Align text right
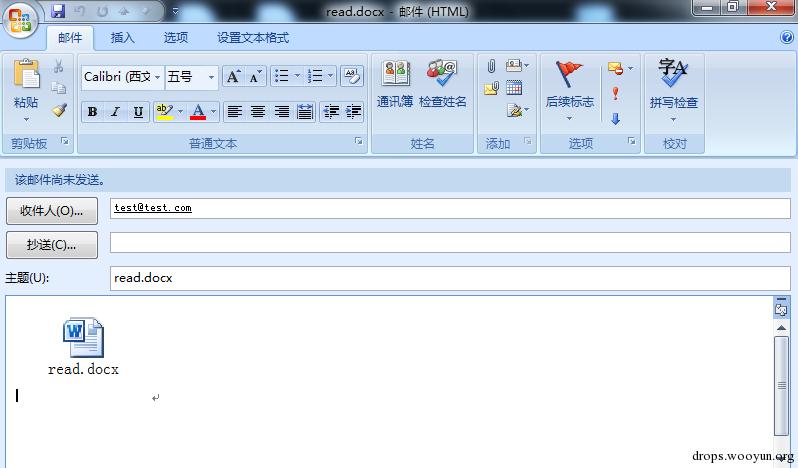Viewport: 798px width, 468px height. pos(281,111)
